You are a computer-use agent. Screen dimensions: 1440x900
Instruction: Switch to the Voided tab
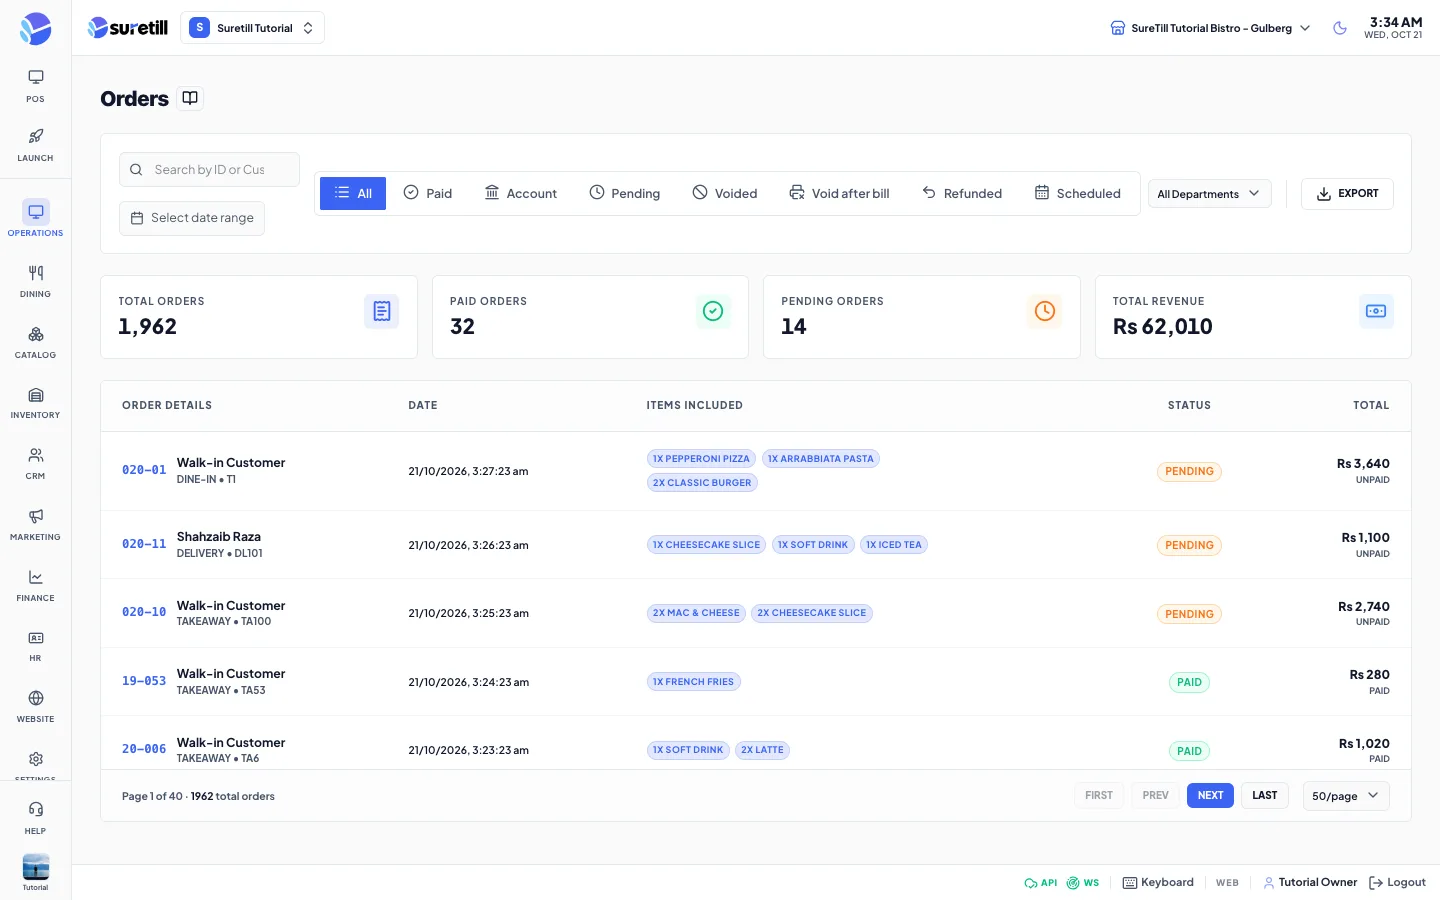[725, 193]
